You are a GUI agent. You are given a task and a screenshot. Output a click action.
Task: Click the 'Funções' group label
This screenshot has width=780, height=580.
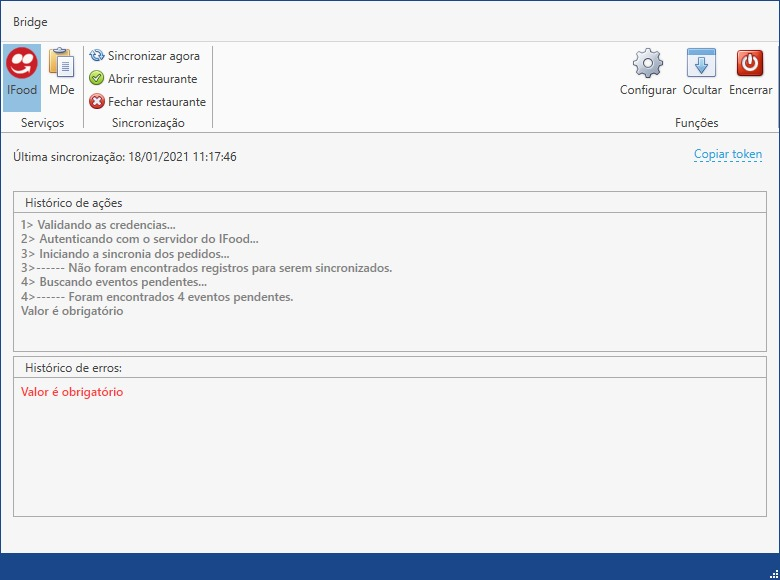pos(696,123)
